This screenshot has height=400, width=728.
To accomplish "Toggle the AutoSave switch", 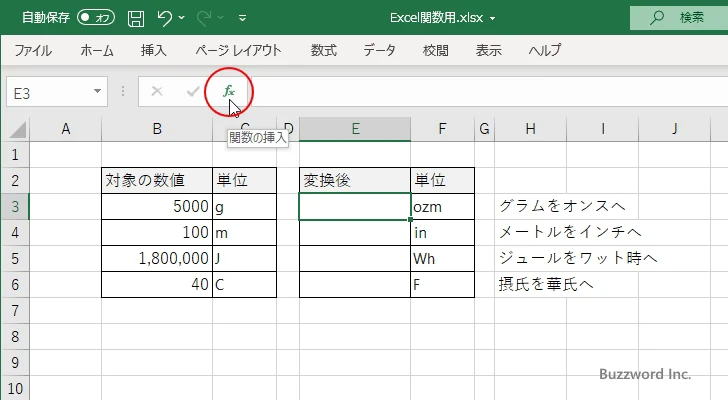I will point(96,18).
